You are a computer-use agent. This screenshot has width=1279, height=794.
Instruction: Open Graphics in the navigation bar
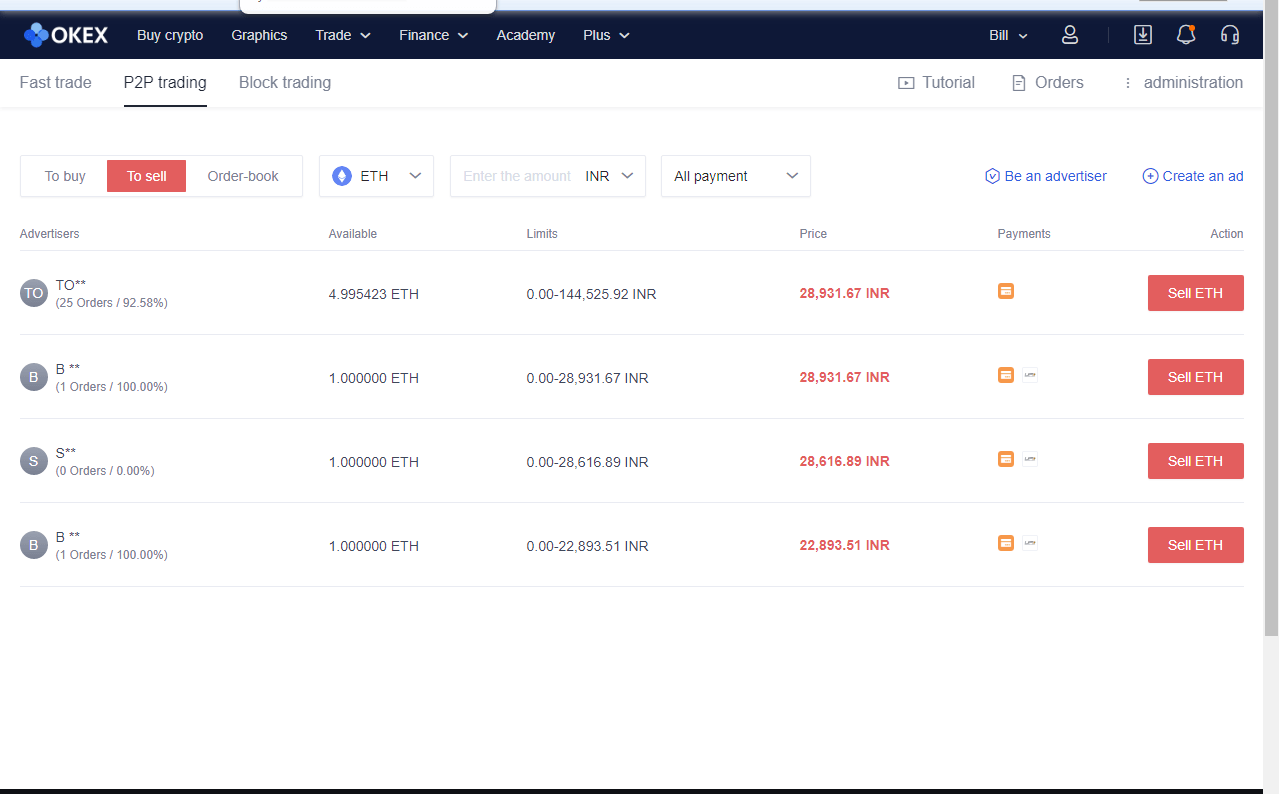pyautogui.click(x=259, y=35)
